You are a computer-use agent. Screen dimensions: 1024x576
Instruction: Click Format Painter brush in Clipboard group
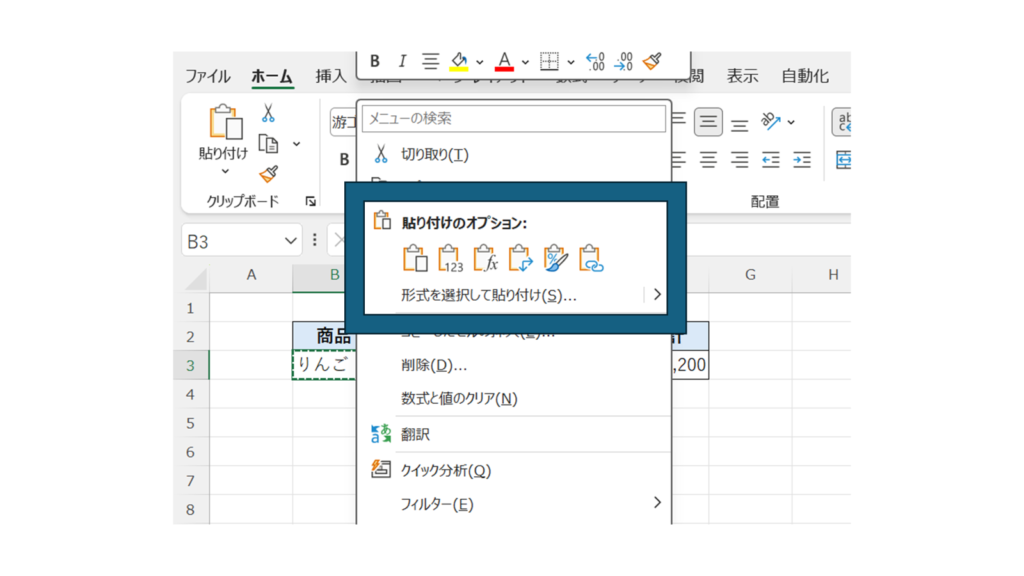(268, 174)
